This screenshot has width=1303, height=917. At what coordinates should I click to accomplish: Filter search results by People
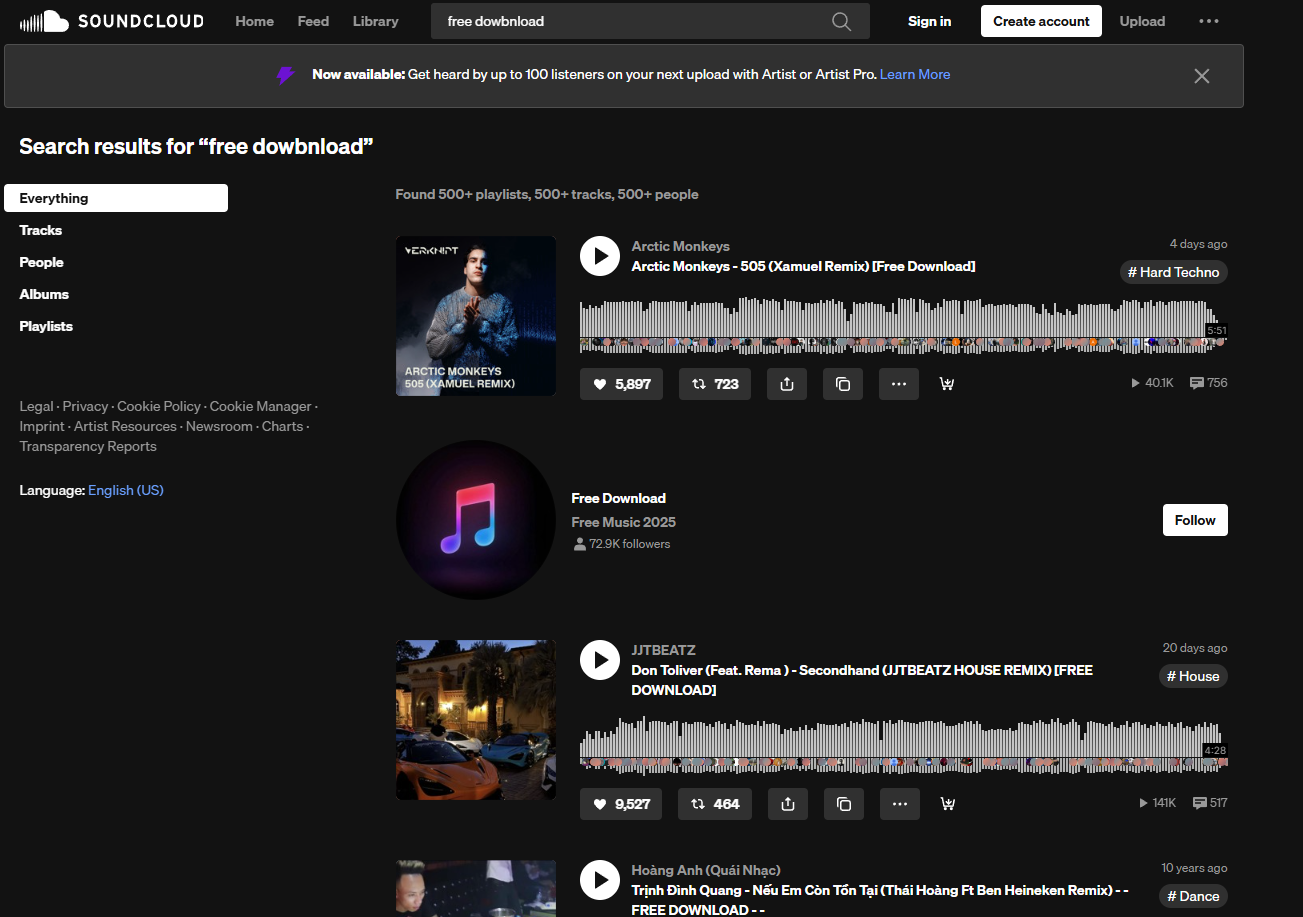(x=41, y=262)
